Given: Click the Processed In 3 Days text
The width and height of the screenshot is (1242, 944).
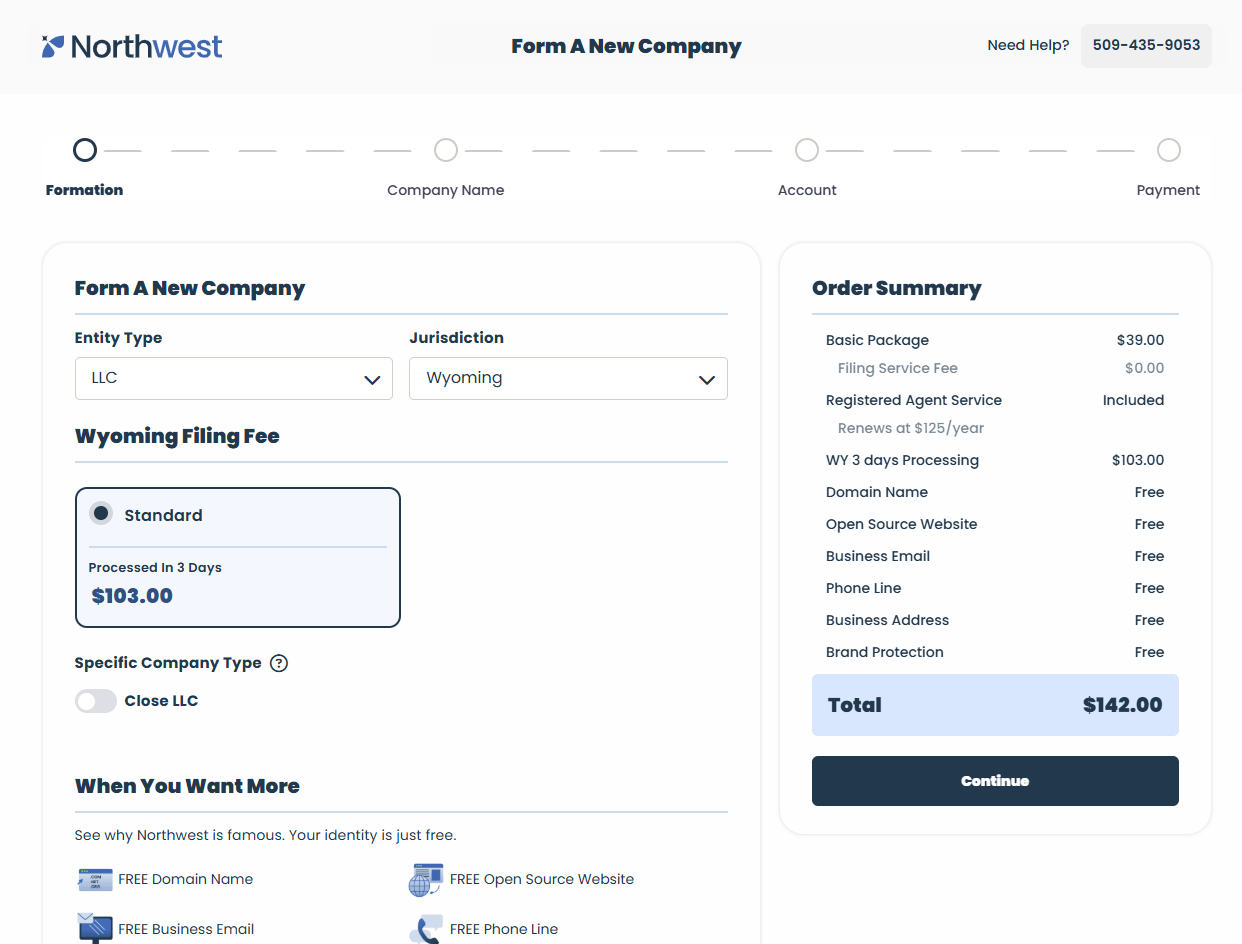Looking at the screenshot, I should (x=155, y=568).
